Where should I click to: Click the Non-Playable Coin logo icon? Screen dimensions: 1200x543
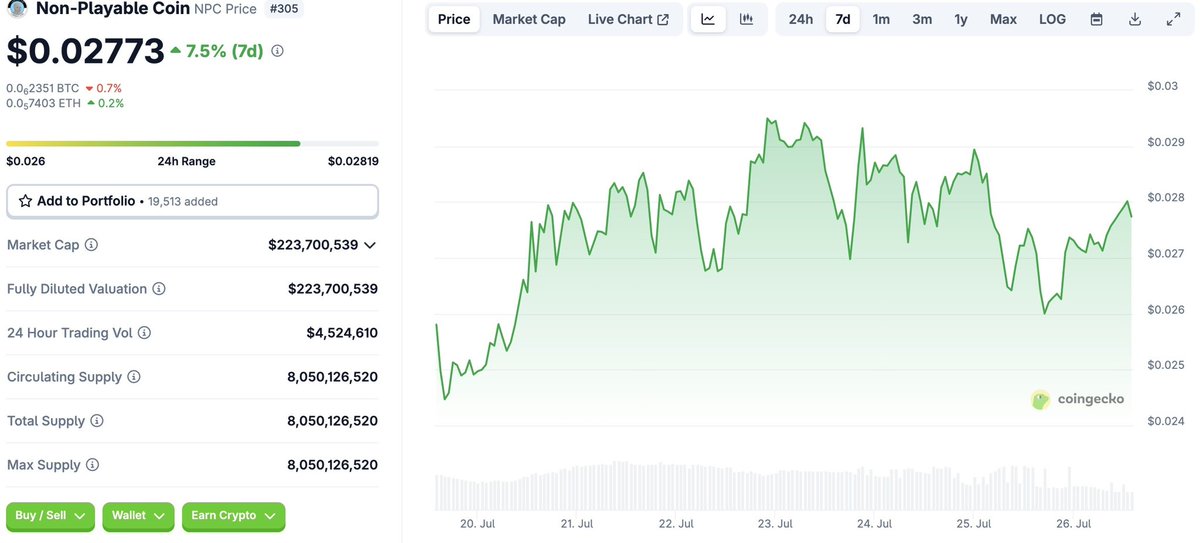(17, 8)
